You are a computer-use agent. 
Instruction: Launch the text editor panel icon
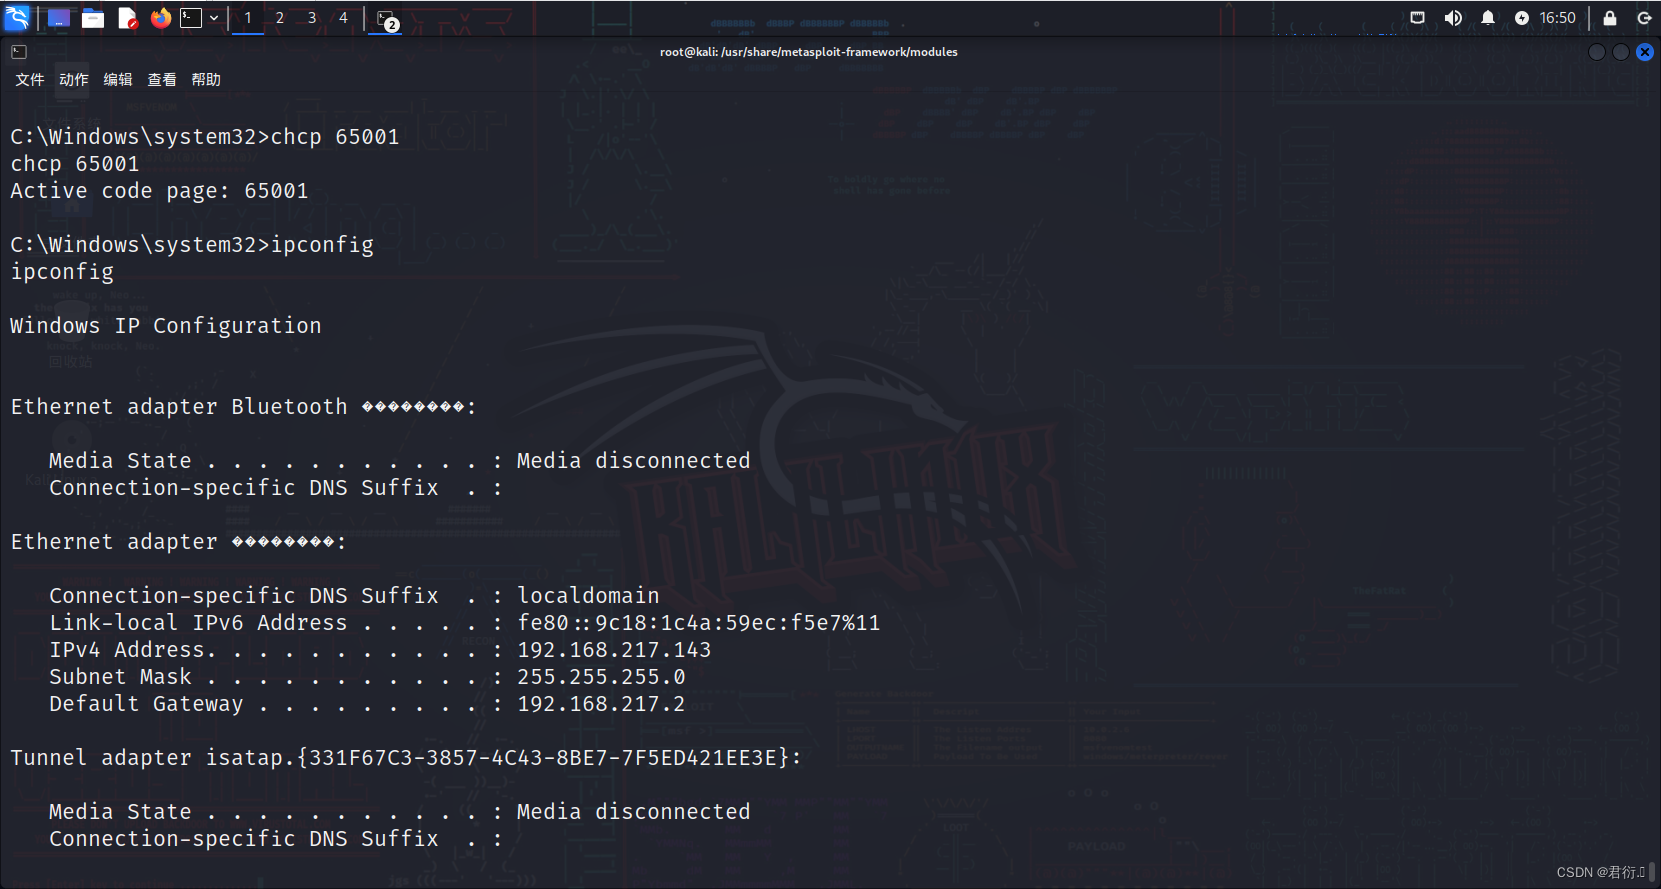[x=127, y=18]
